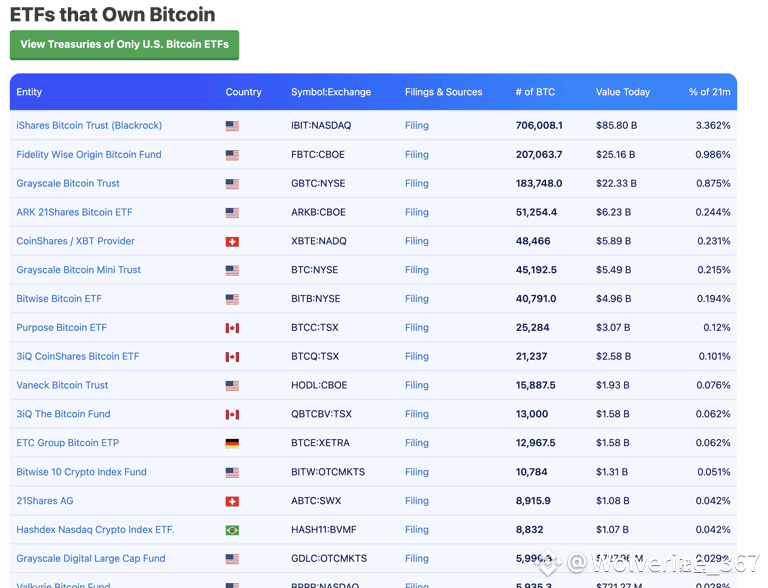The height and width of the screenshot is (588, 768).
Task: Open Bitwise Bitcoin ETF link
Action: (x=59, y=299)
